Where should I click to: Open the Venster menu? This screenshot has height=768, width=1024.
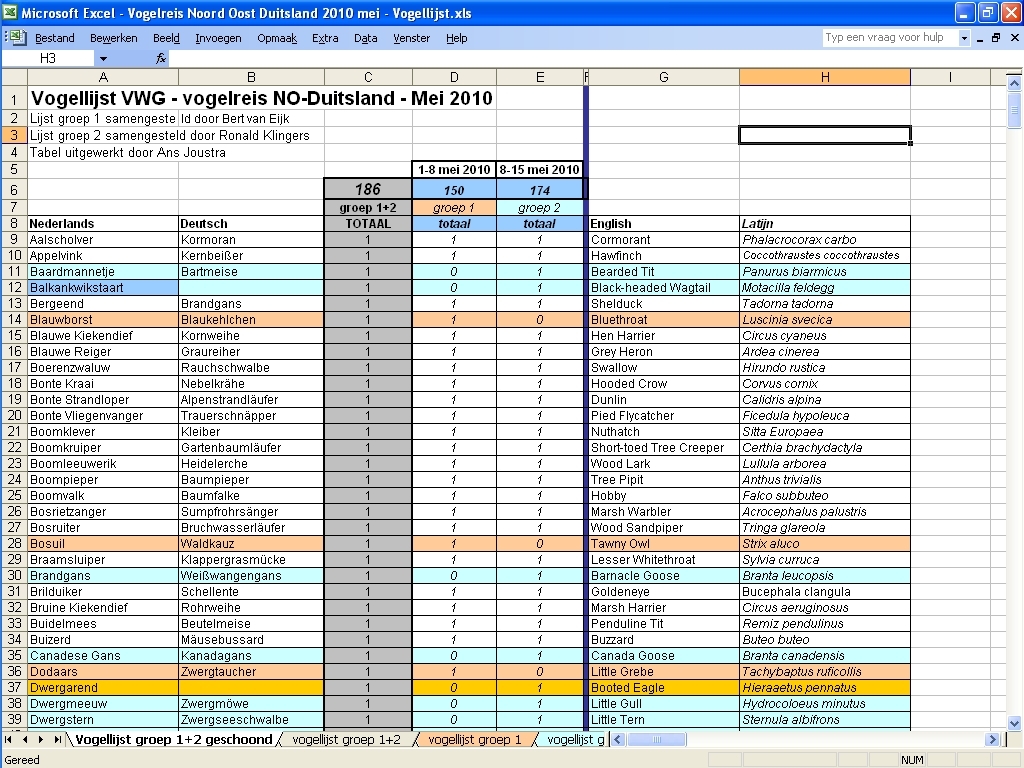pos(411,39)
